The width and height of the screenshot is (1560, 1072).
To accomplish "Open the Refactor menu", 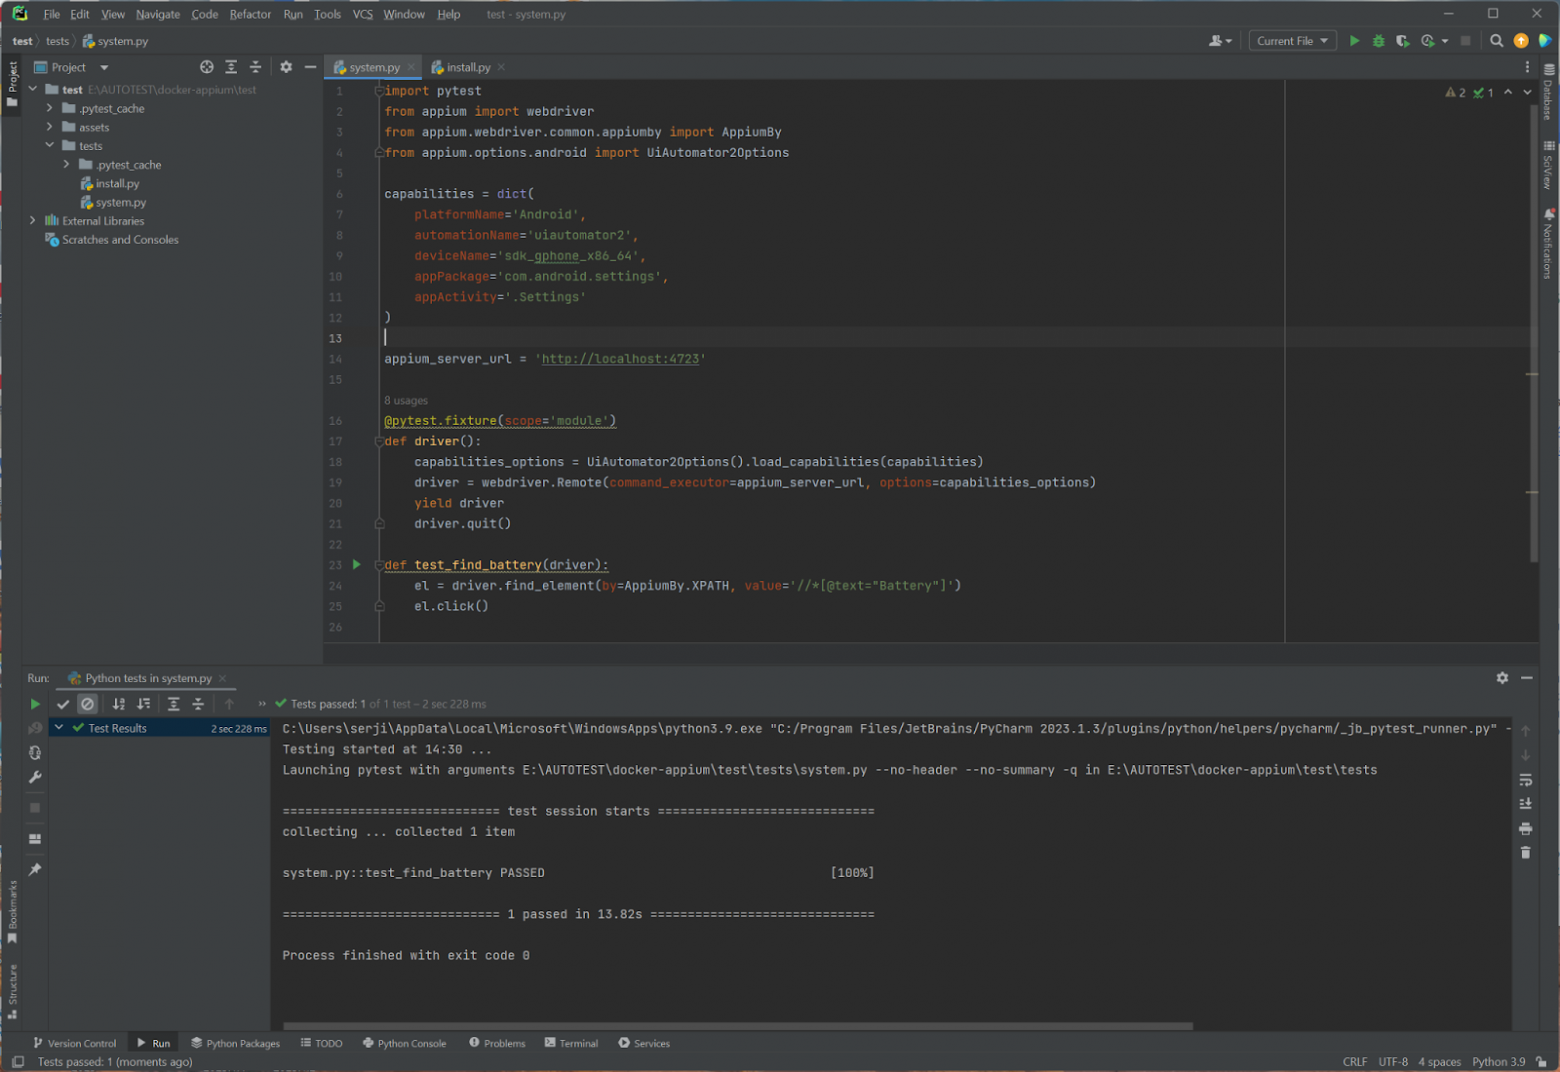I will tap(250, 14).
